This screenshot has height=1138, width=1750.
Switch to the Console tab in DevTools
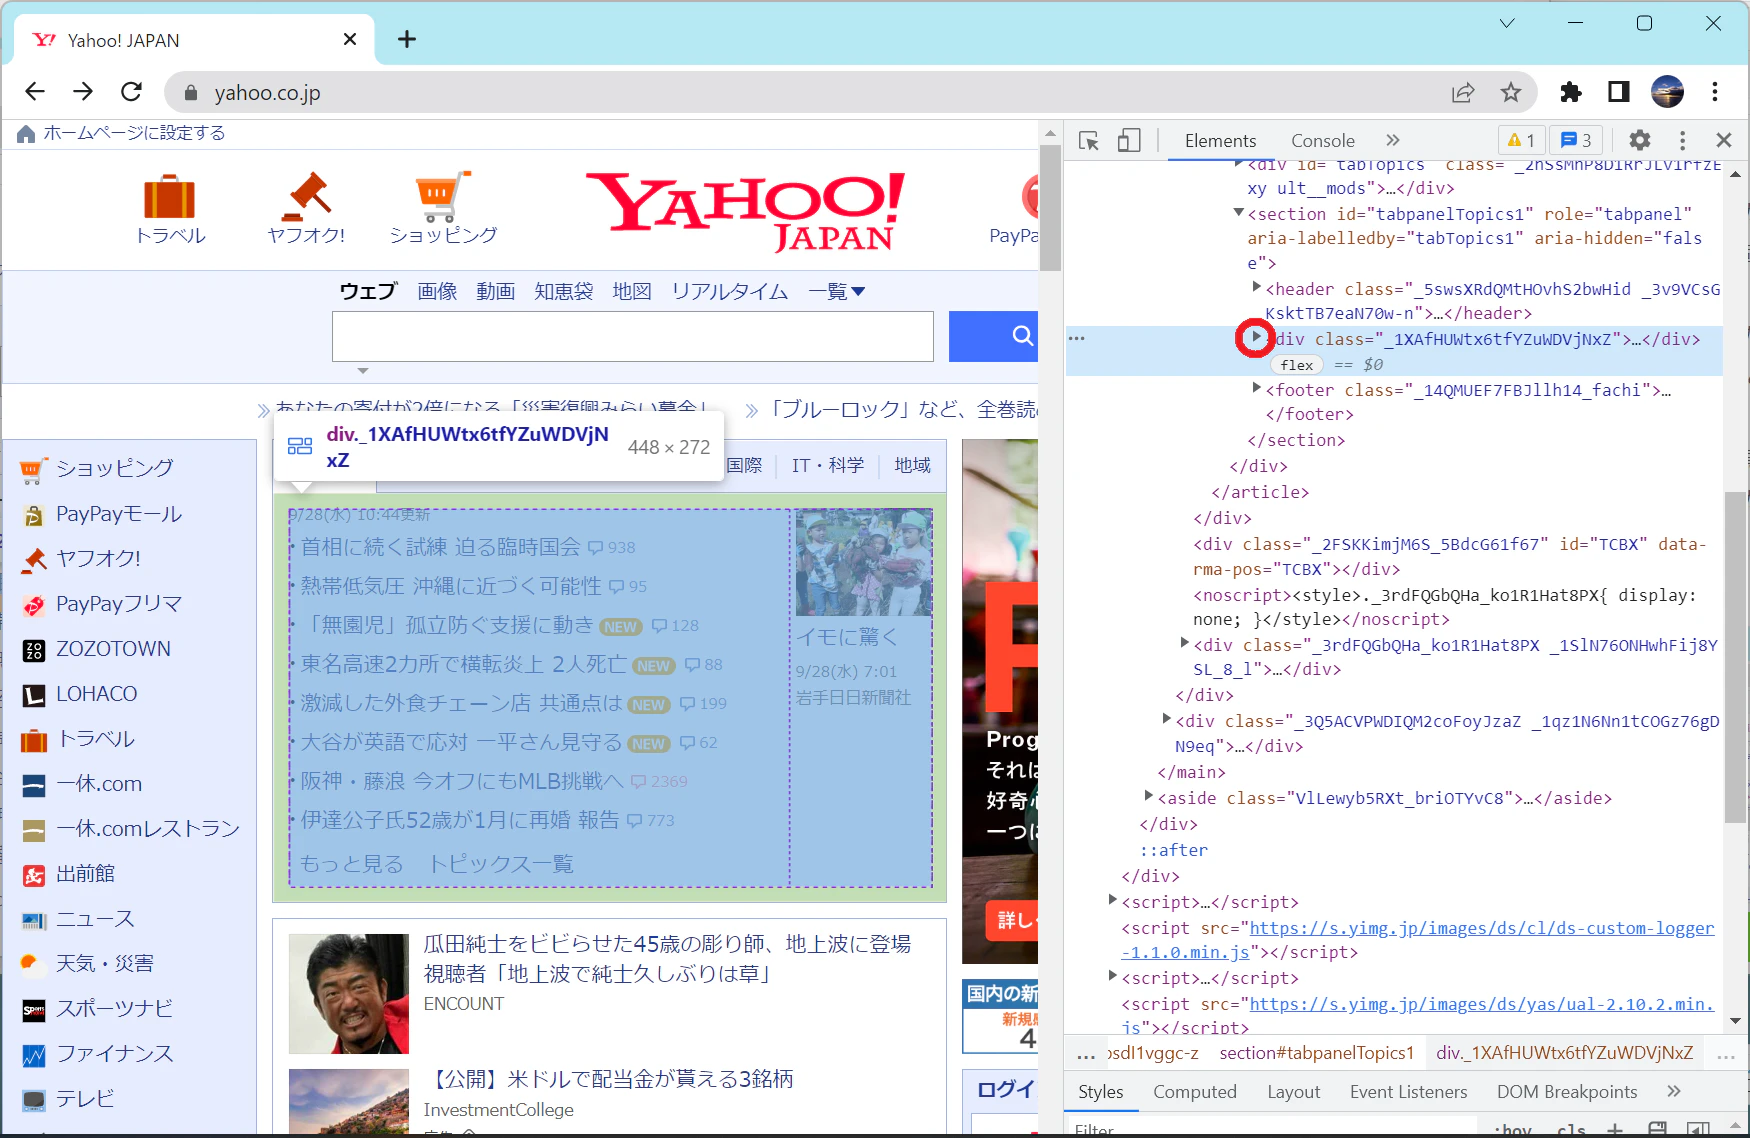click(1323, 141)
